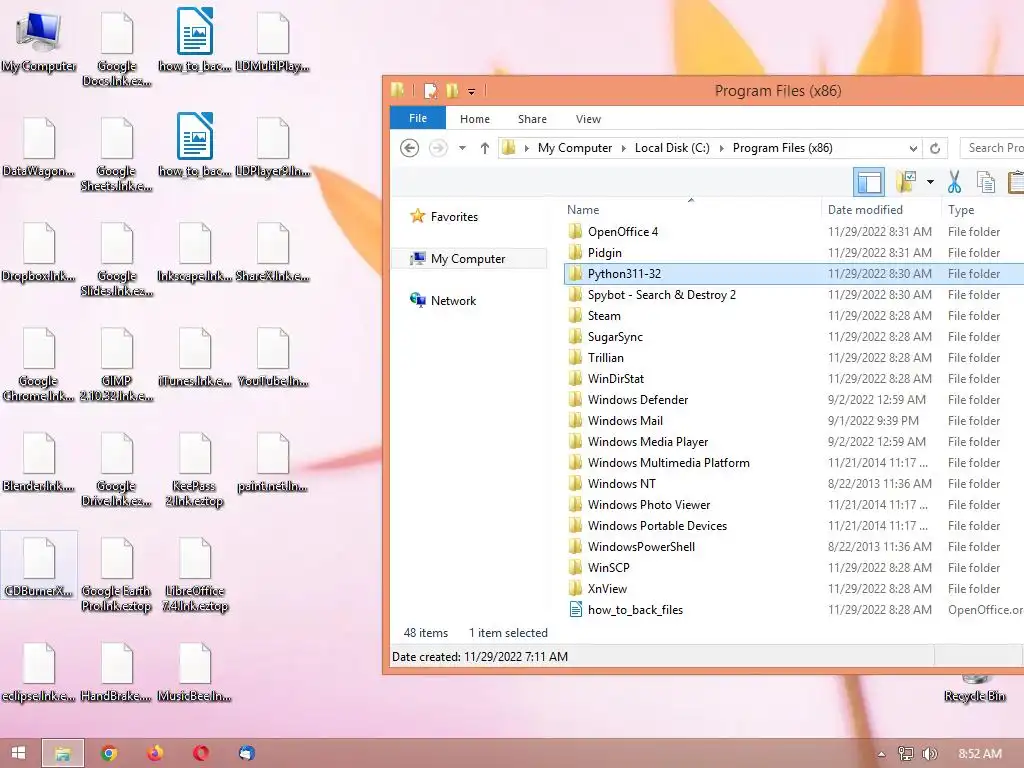Launch Google Chrome from the taskbar

pos(109,753)
